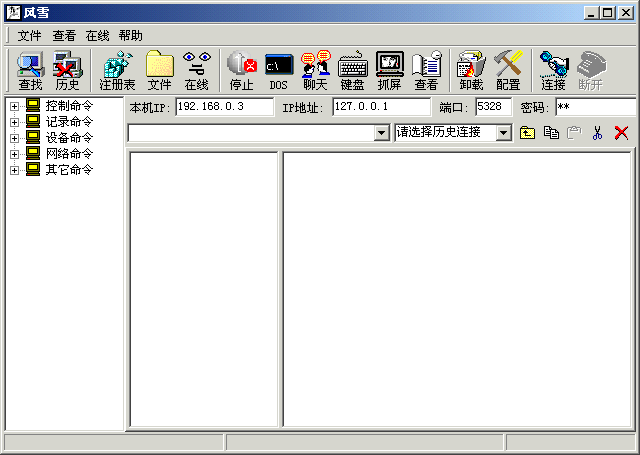Viewport: 640px width, 455px height.
Task: Open the 文件 menu
Action: 29,35
